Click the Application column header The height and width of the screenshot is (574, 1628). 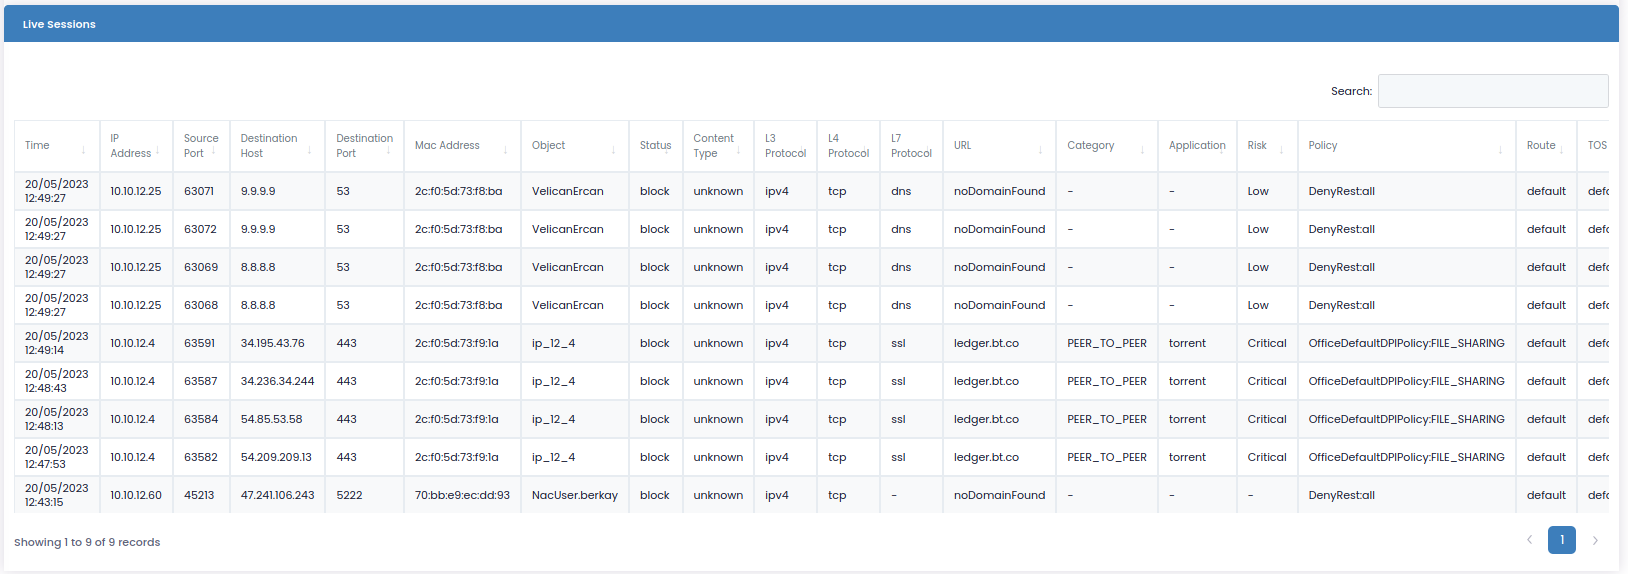point(1196,146)
